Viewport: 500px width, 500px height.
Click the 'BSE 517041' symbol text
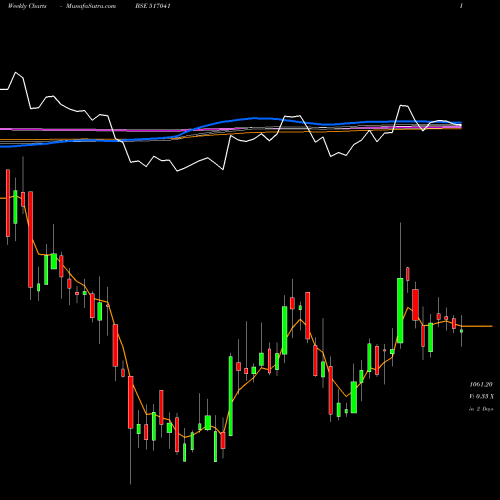point(153,6)
